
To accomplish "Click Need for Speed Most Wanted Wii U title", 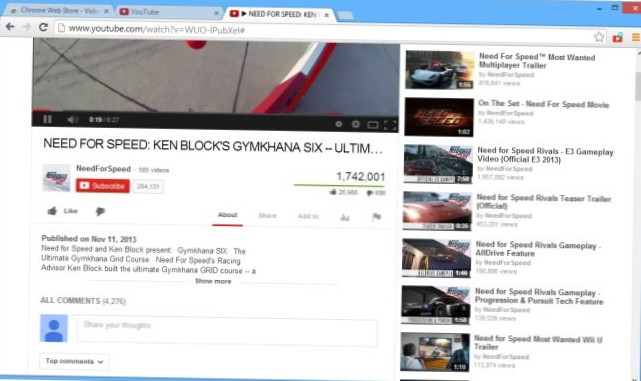I will coord(538,343).
